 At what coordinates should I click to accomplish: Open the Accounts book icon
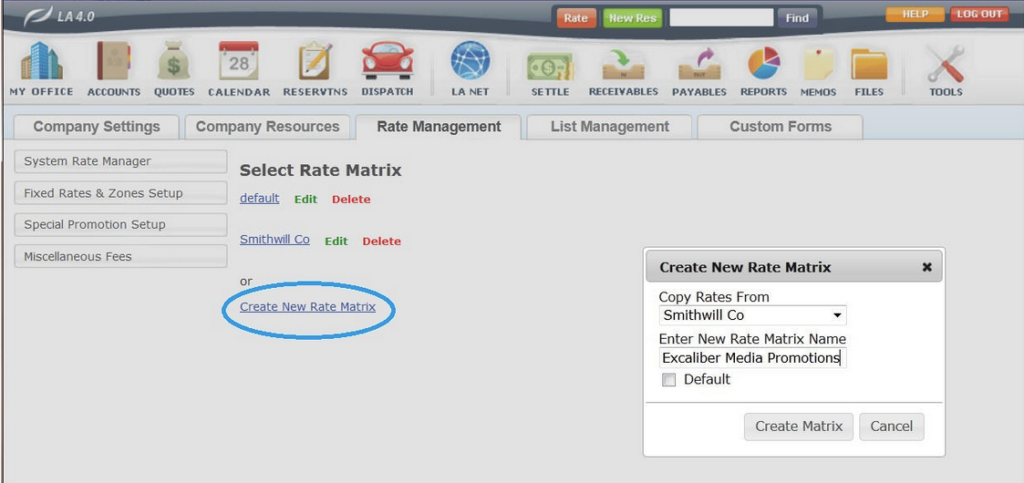(x=113, y=63)
